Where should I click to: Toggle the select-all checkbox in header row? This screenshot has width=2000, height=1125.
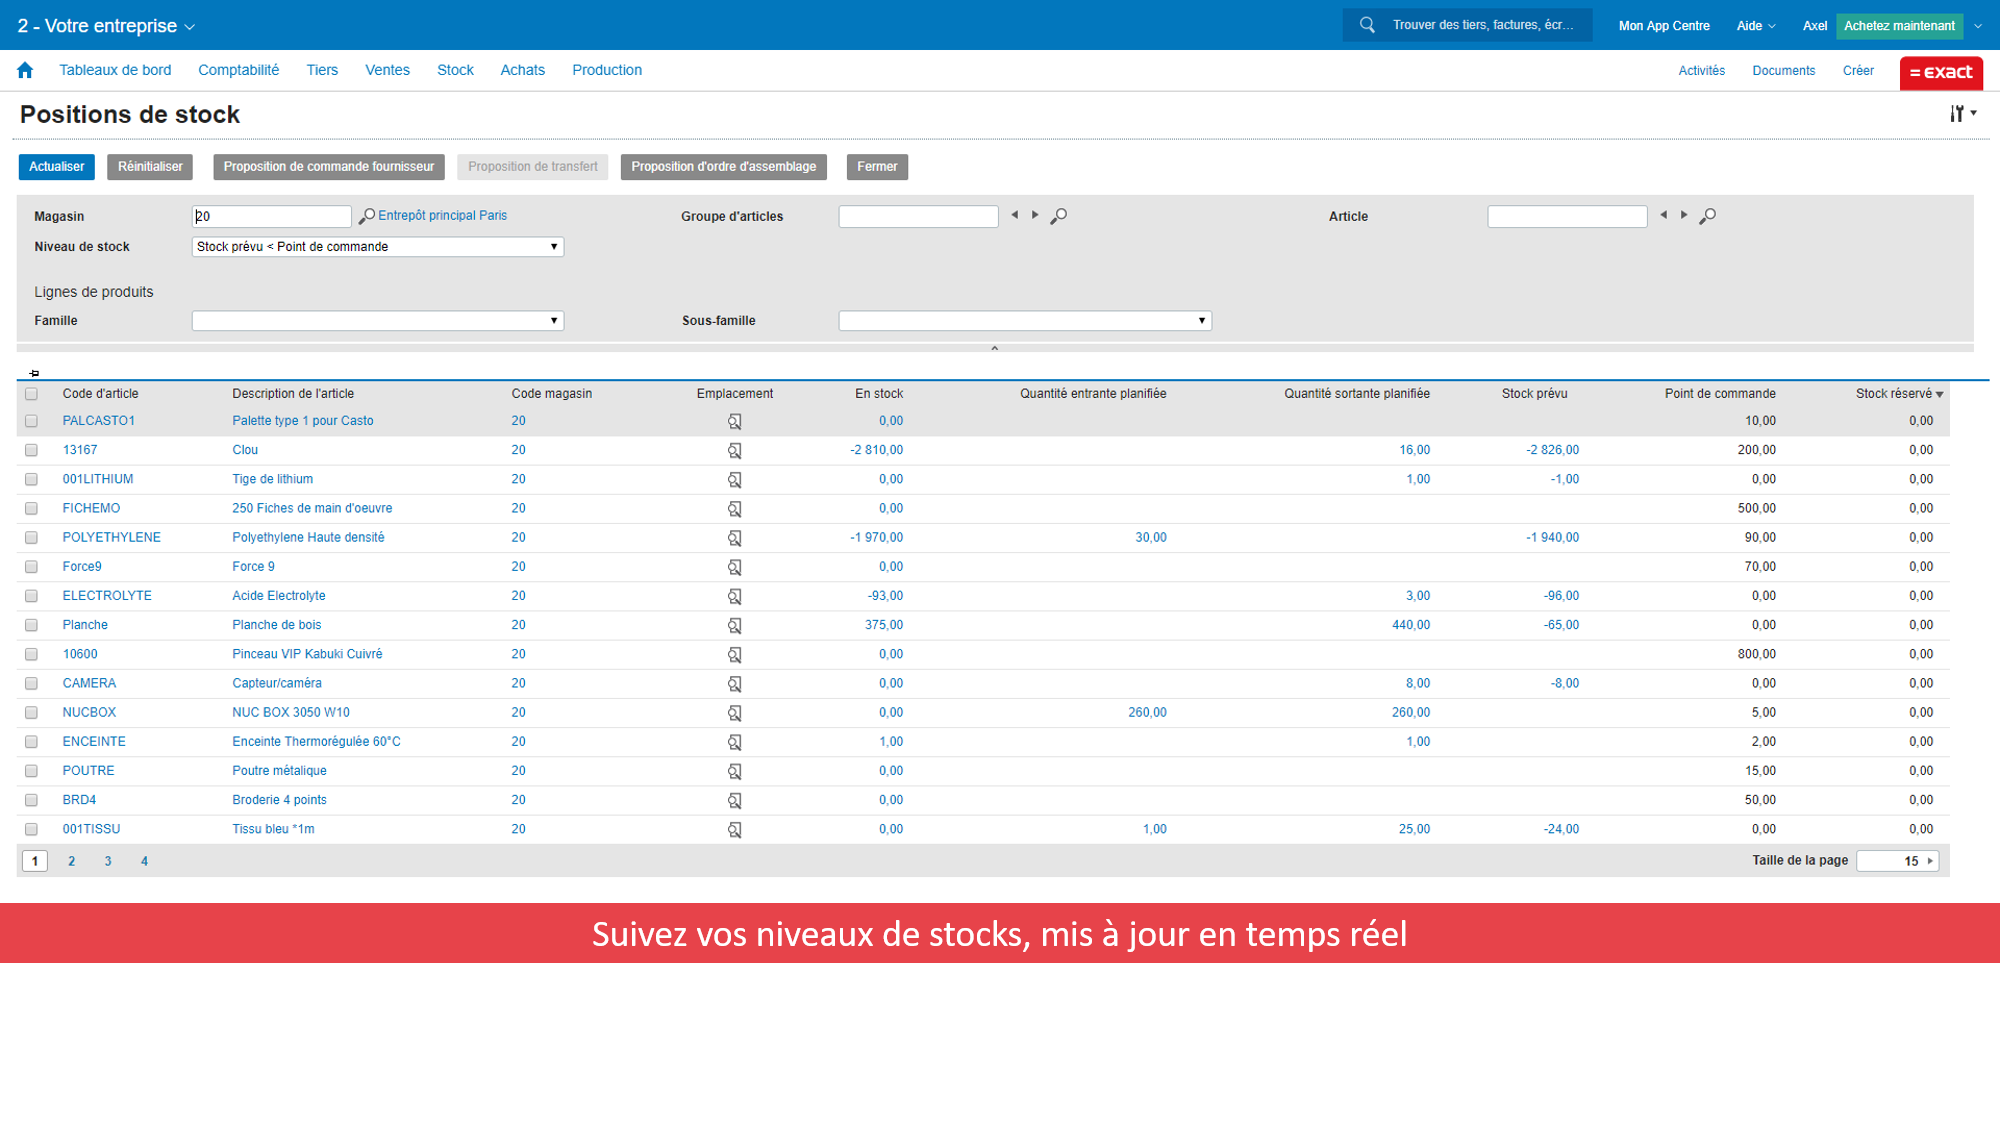30,394
